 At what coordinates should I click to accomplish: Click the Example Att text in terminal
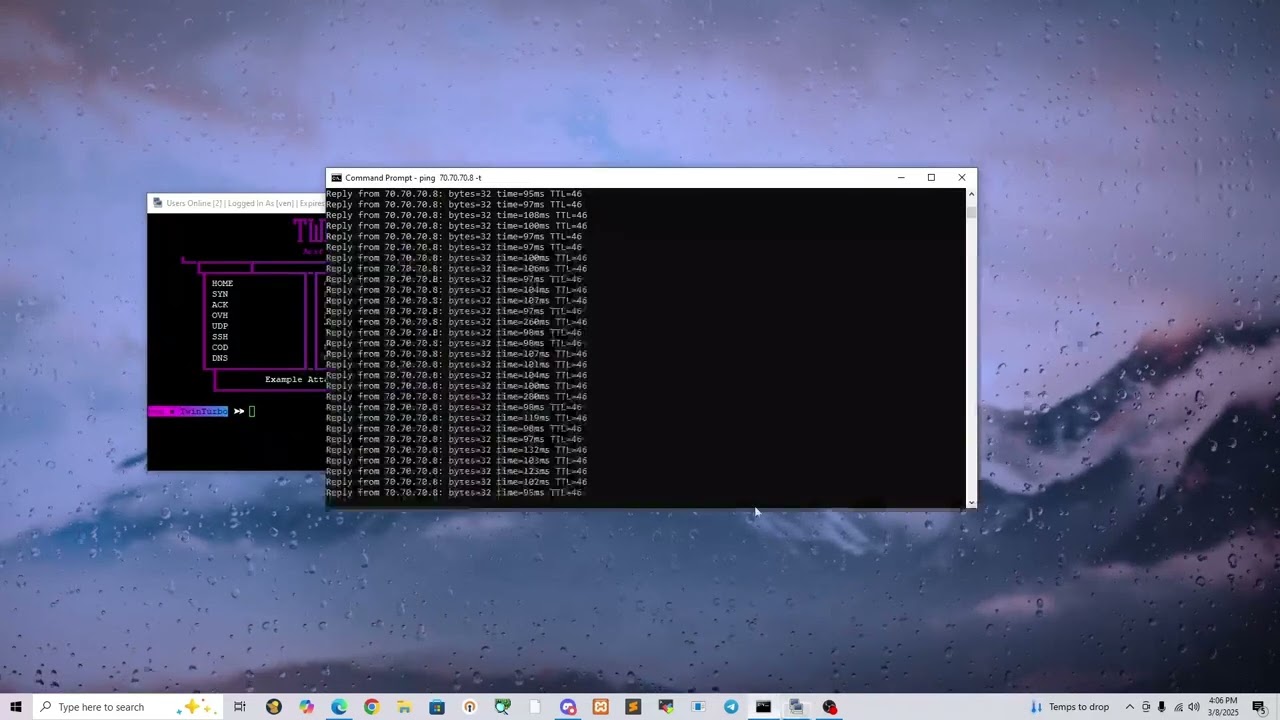tap(295, 380)
